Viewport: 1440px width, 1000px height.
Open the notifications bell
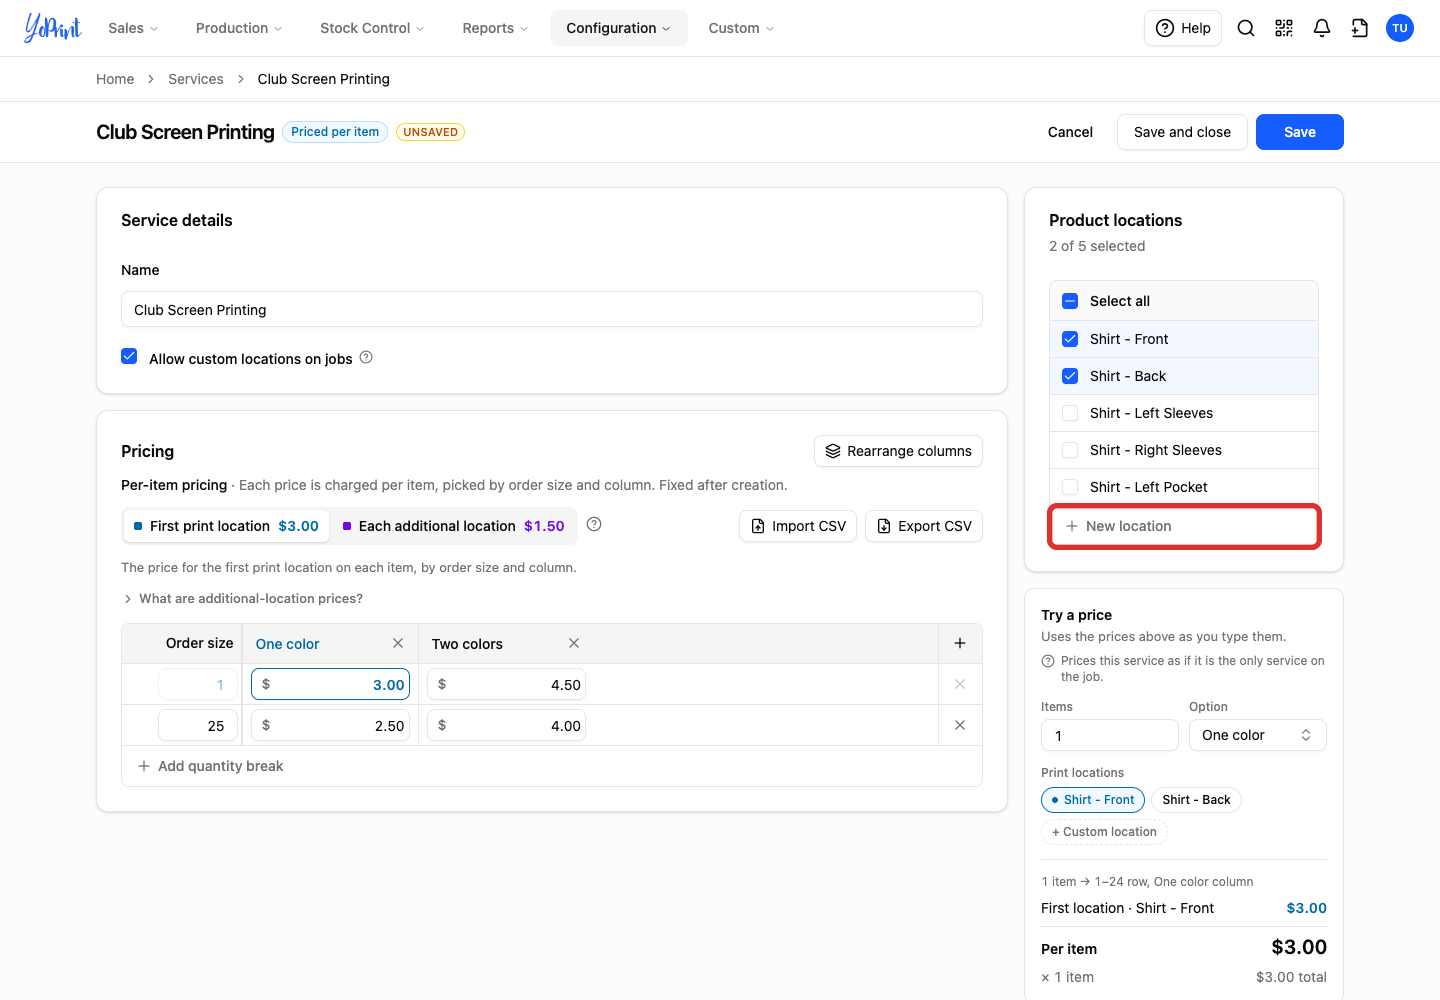(x=1322, y=28)
